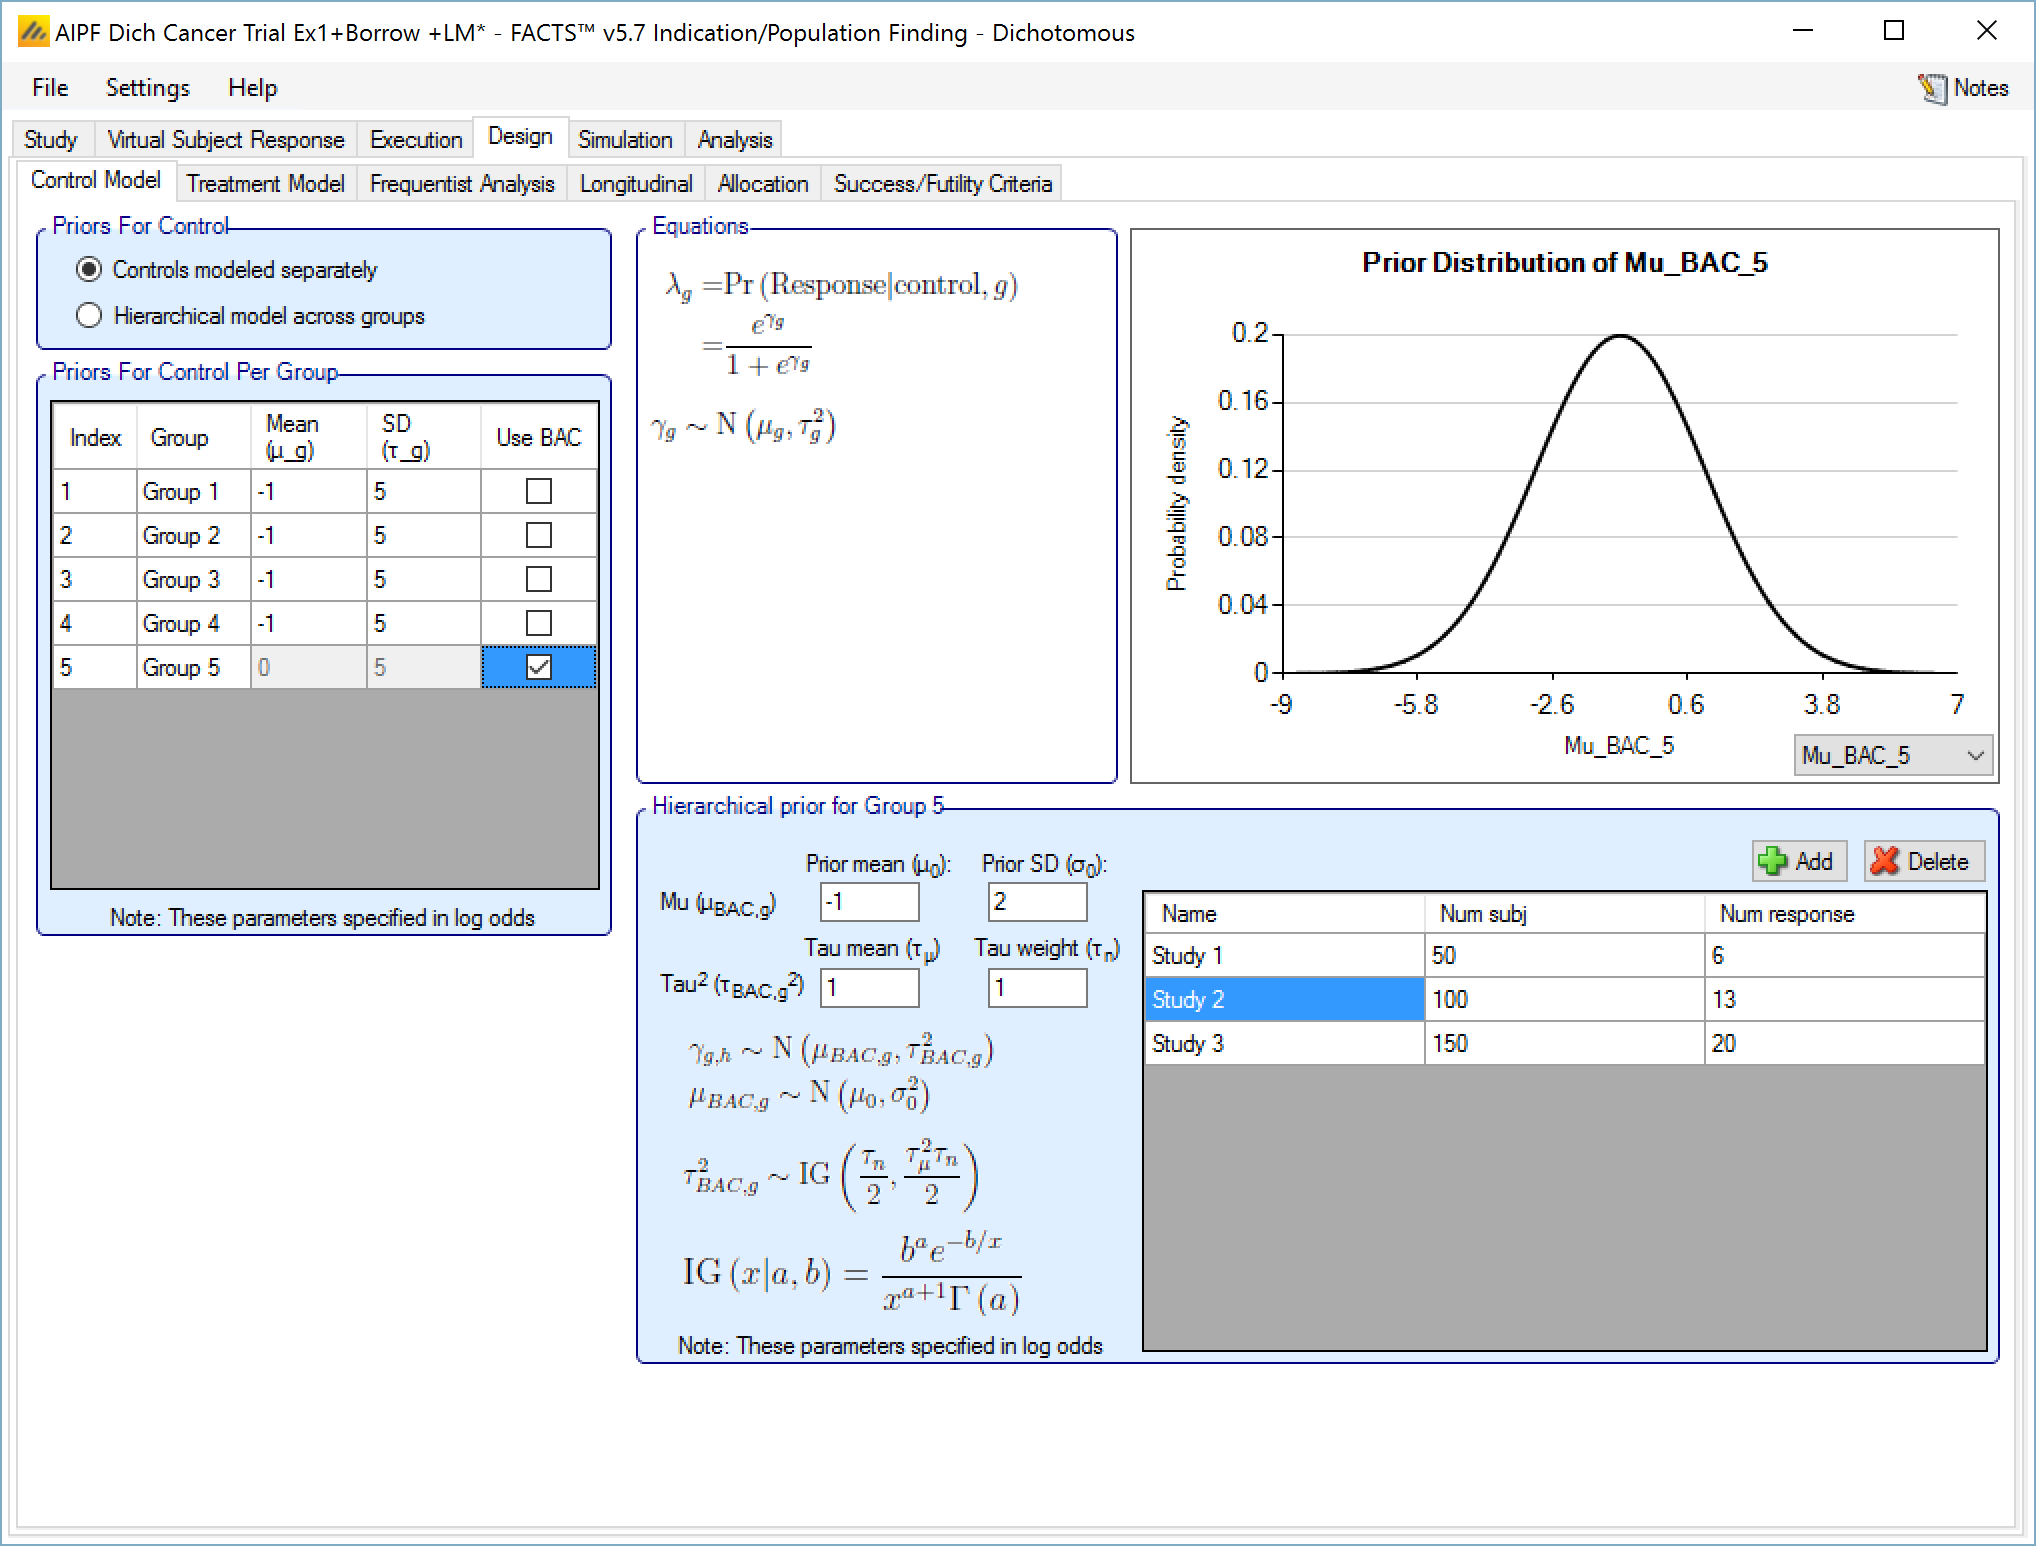Image resolution: width=2036 pixels, height=1546 pixels.
Task: Click the Prior mean input field
Action: point(868,902)
